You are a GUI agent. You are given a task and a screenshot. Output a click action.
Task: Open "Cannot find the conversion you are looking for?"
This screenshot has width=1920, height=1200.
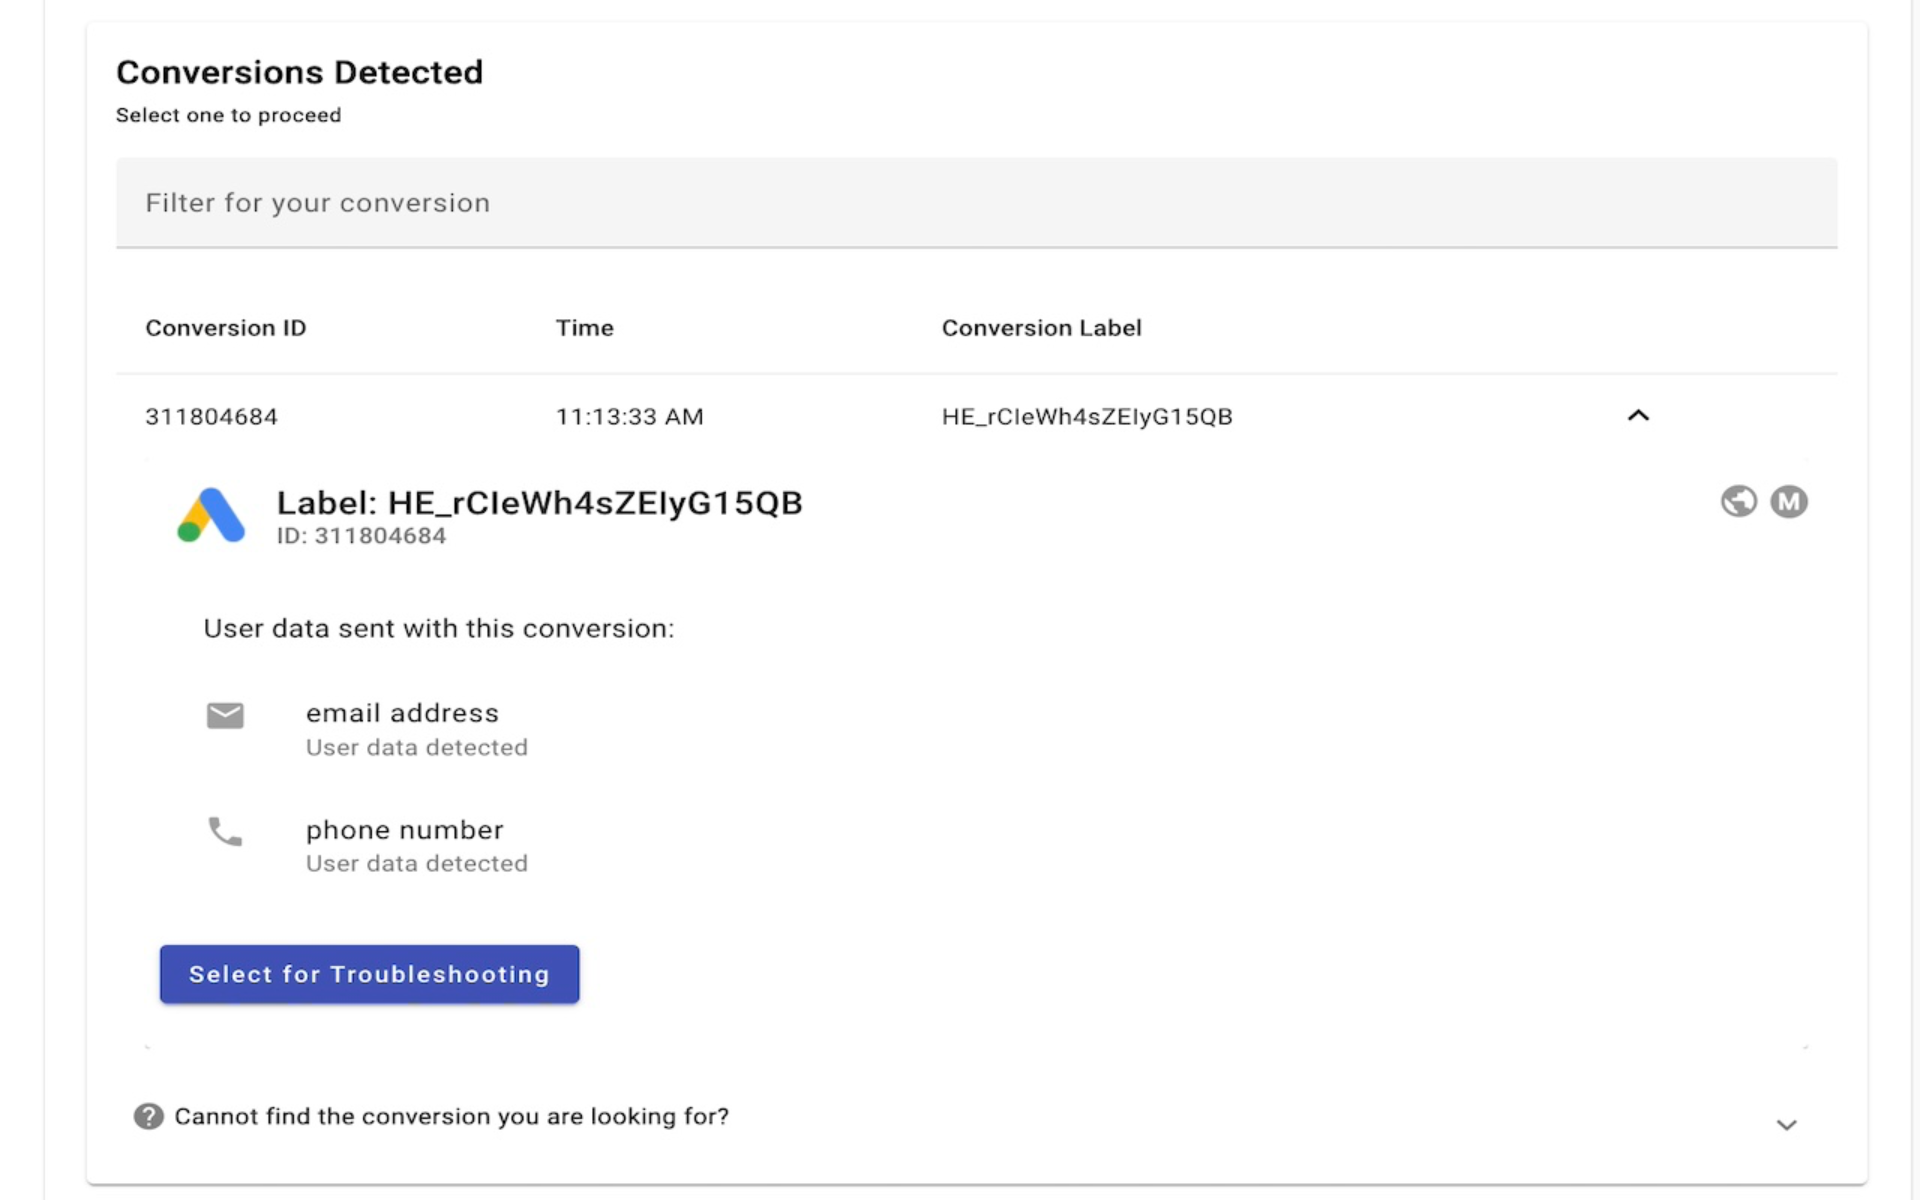pos(452,1117)
